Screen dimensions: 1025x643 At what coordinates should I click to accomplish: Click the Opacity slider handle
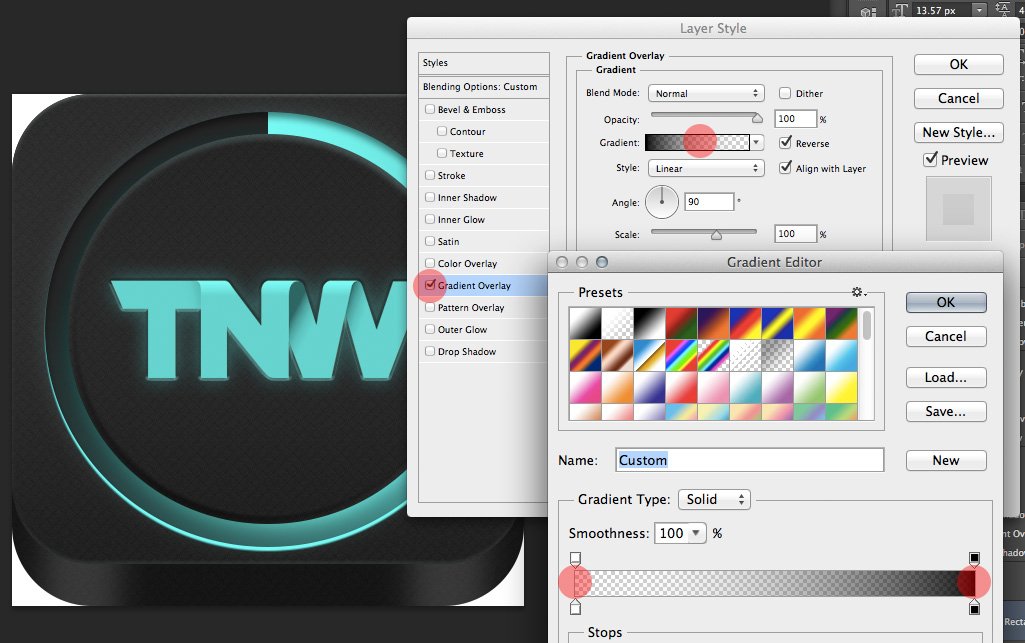pyautogui.click(x=757, y=118)
